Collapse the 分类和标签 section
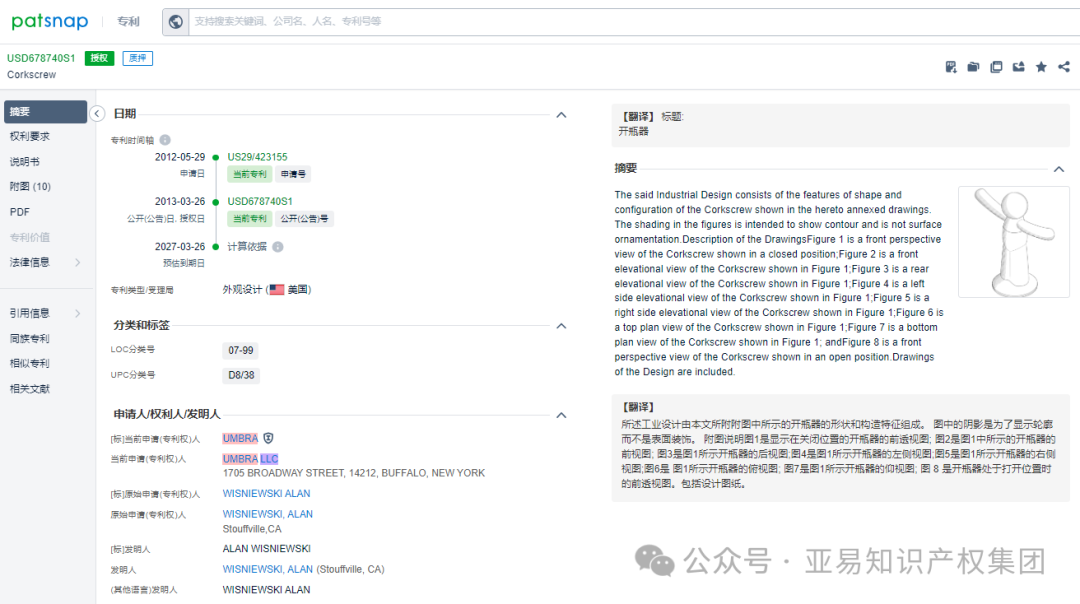The image size is (1080, 604). click(561, 326)
